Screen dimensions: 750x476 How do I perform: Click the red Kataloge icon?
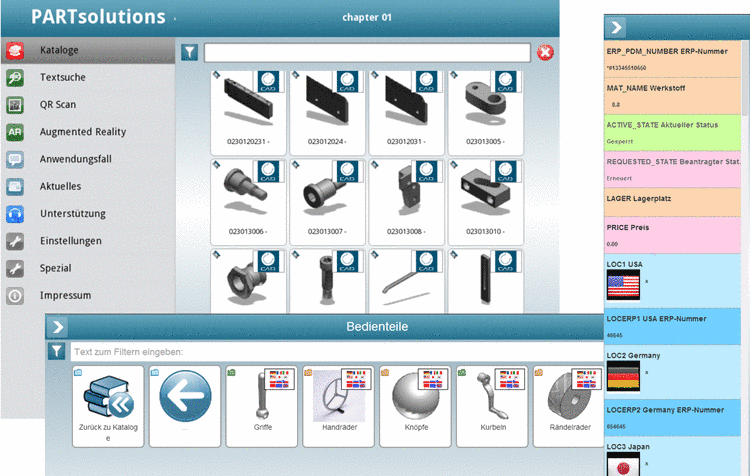pos(15,50)
